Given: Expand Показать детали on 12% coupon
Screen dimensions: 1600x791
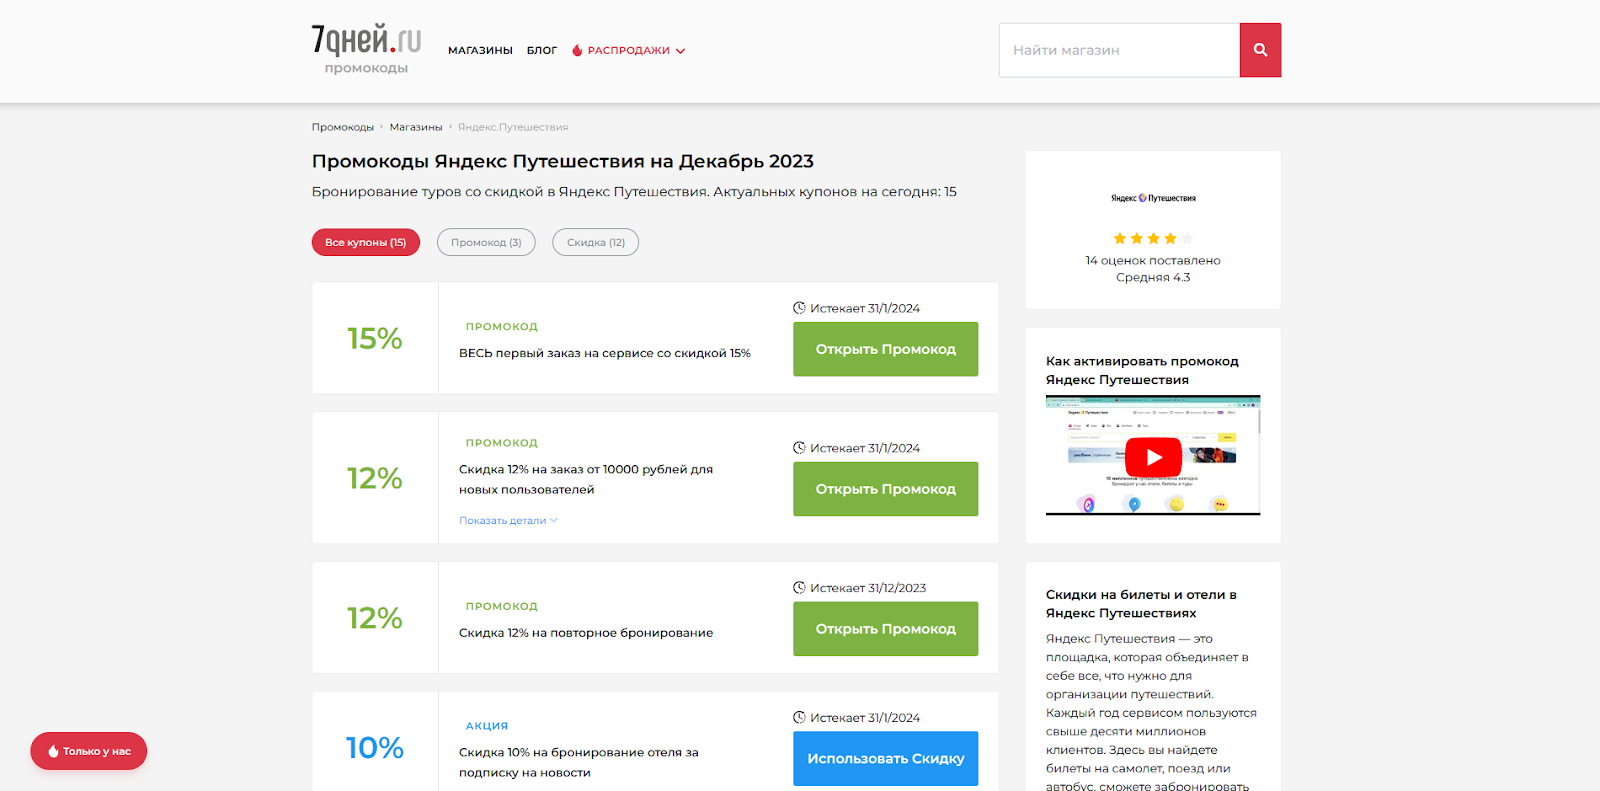Looking at the screenshot, I should click(508, 520).
